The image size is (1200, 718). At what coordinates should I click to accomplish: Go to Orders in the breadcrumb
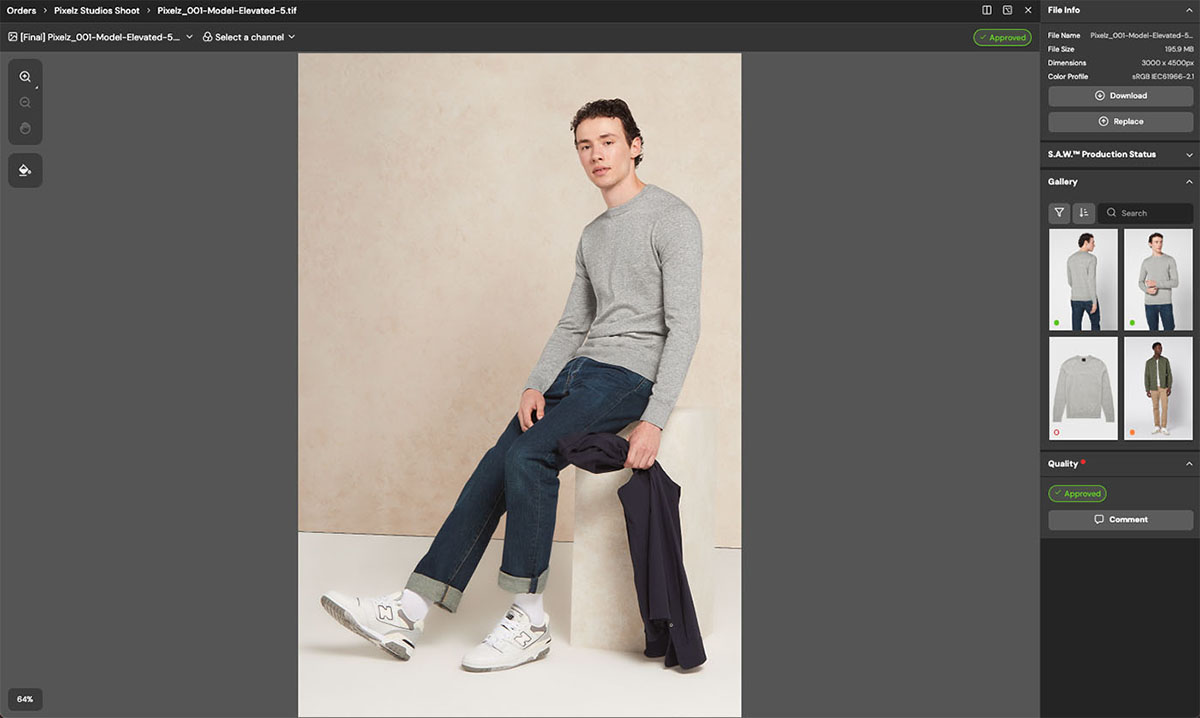(21, 10)
